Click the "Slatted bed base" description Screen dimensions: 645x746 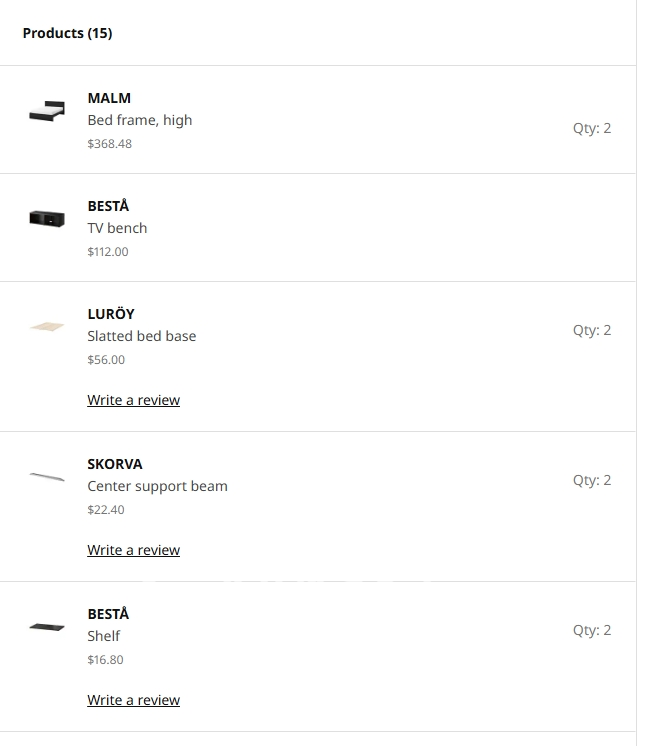pos(142,336)
